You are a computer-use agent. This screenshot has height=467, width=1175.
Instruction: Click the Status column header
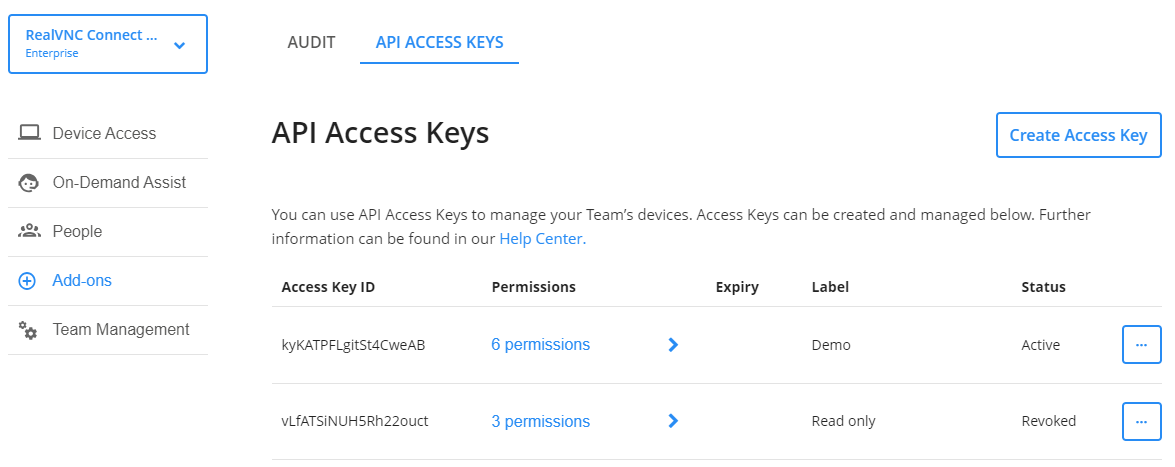[1043, 287]
